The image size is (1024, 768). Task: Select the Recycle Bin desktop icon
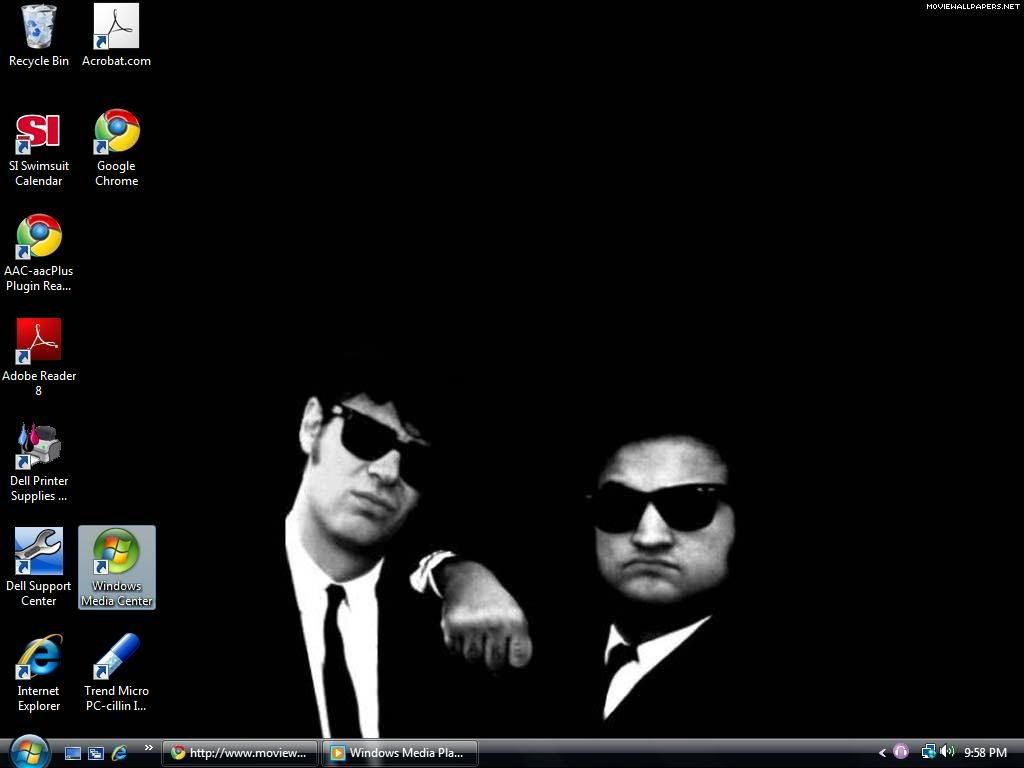coord(39,28)
